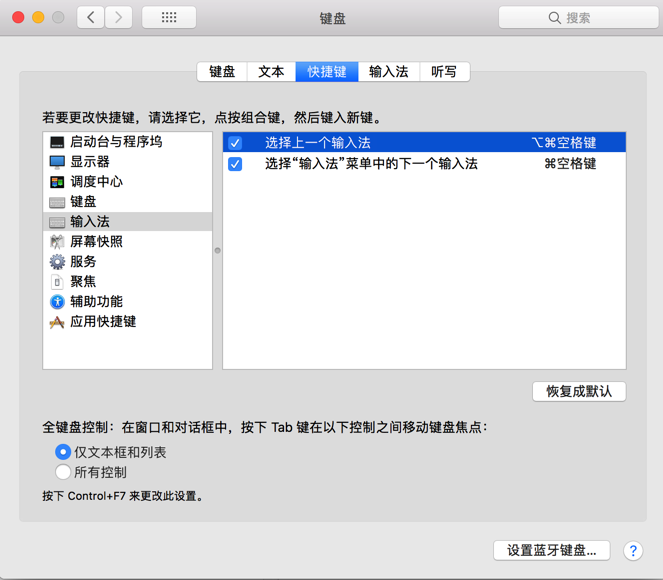Image resolution: width=663 pixels, height=580 pixels.
Task: Click the 调度中心 Mission Control icon
Action: pos(57,182)
